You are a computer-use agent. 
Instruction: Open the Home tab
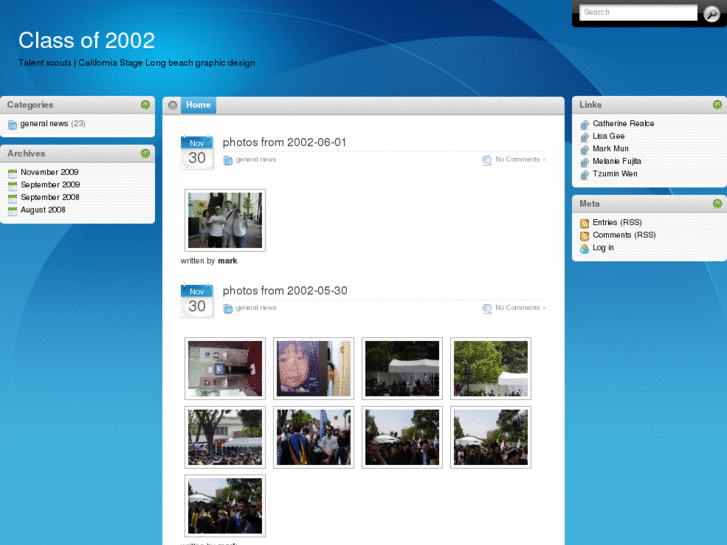pos(198,105)
